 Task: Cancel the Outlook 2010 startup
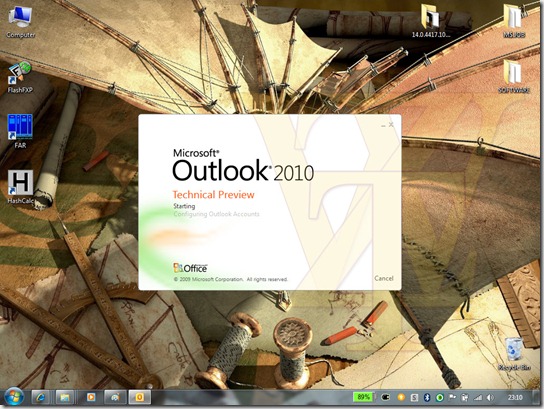coord(384,278)
